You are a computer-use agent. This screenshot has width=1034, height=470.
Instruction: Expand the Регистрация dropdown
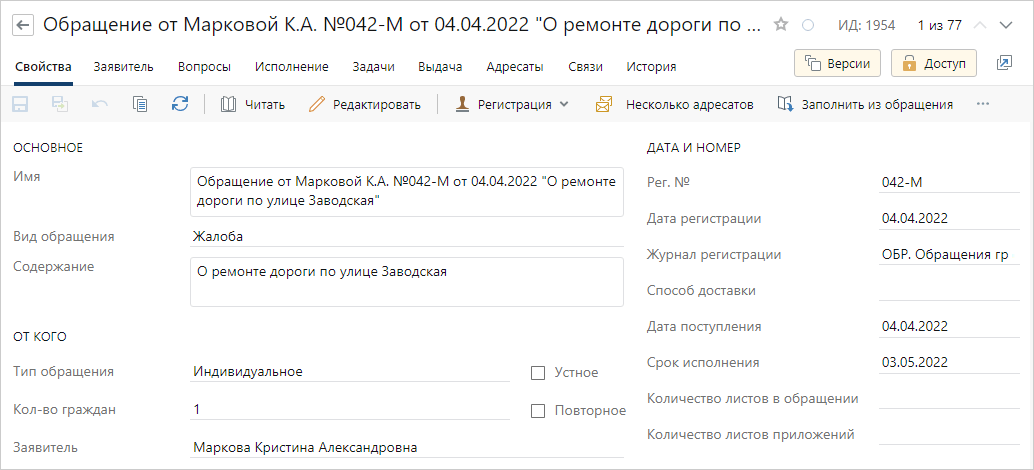(512, 104)
